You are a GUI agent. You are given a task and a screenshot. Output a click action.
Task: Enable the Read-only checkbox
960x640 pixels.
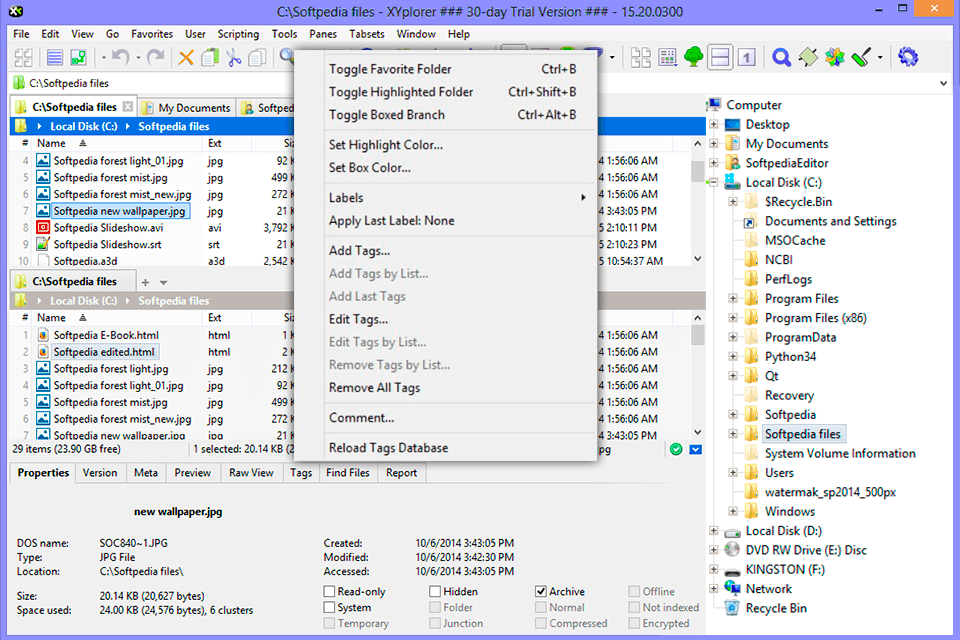[328, 591]
